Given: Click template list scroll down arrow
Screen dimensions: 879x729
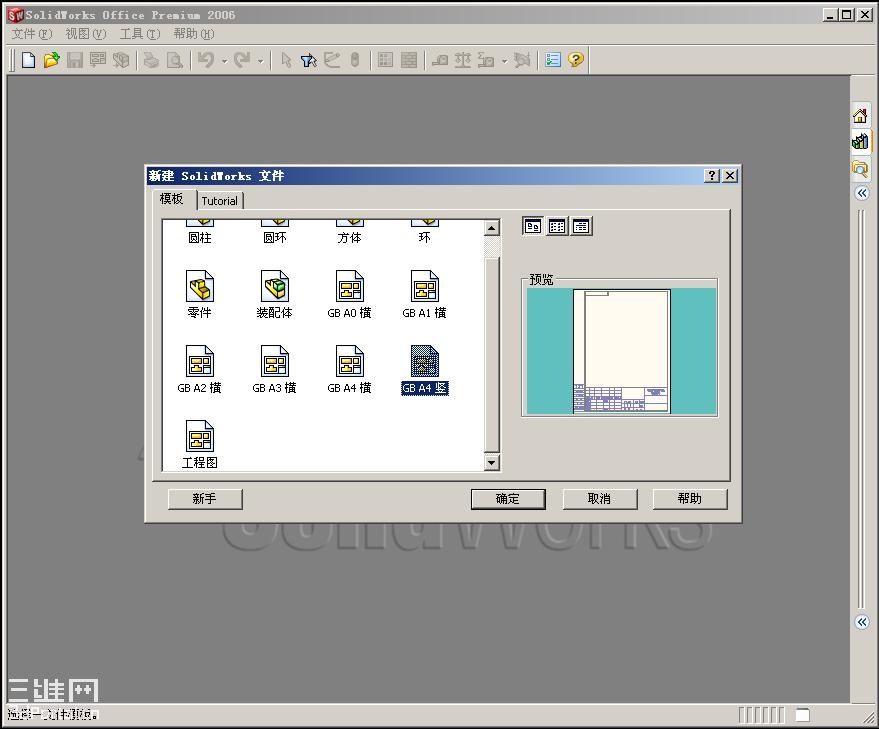Looking at the screenshot, I should point(492,463).
